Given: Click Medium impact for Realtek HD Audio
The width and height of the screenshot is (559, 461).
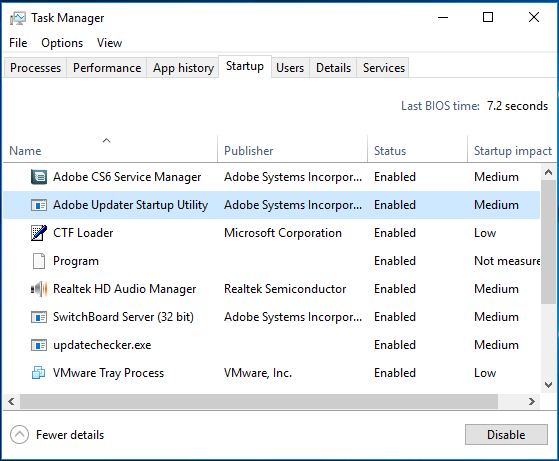Looking at the screenshot, I should [x=496, y=289].
